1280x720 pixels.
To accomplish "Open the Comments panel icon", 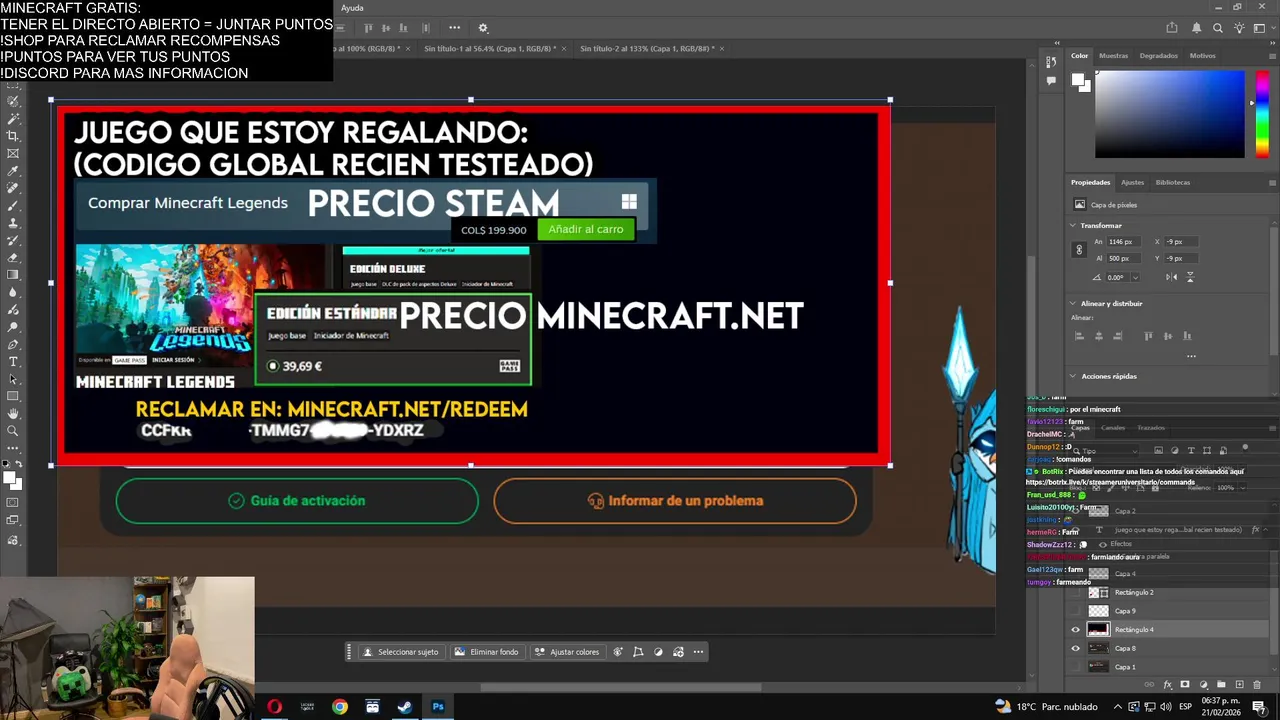I will [x=1051, y=81].
